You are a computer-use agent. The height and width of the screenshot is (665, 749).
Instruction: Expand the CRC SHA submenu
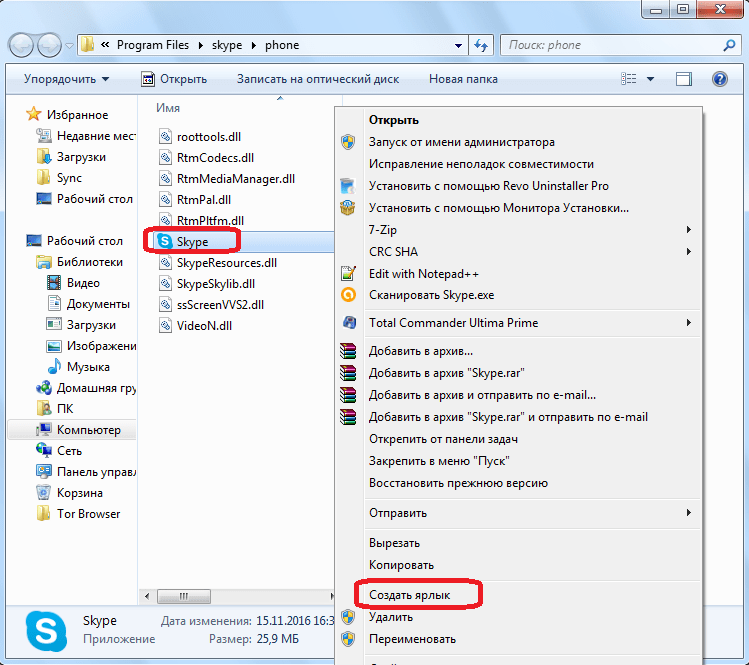click(689, 252)
